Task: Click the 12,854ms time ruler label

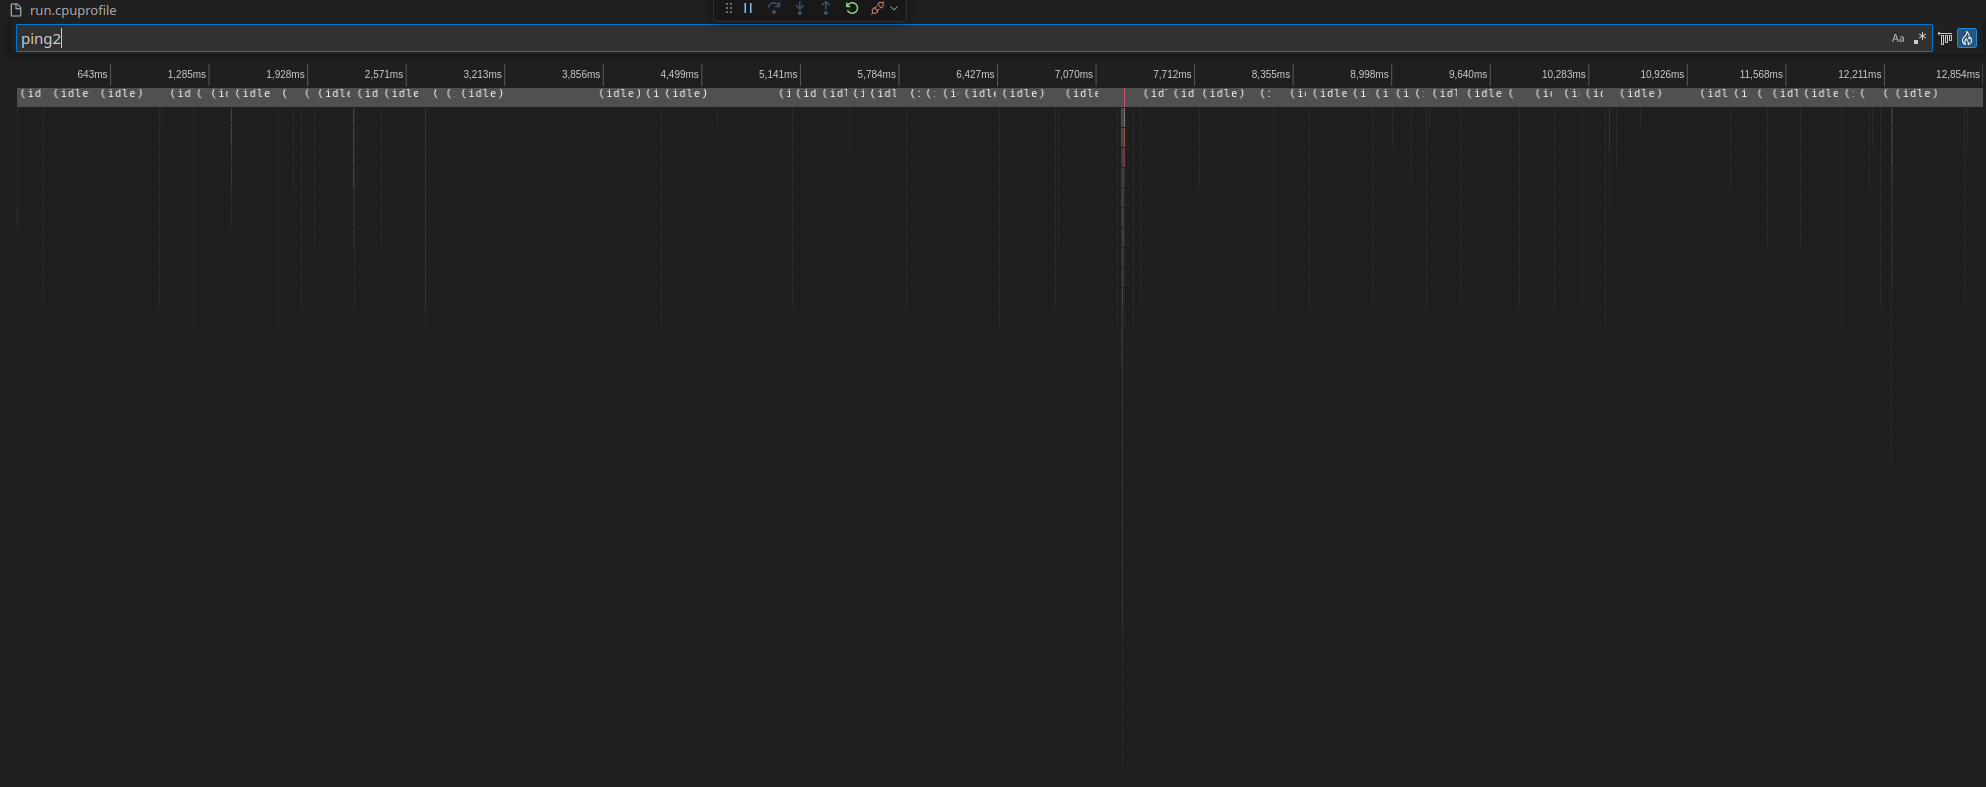Action: [1958, 75]
